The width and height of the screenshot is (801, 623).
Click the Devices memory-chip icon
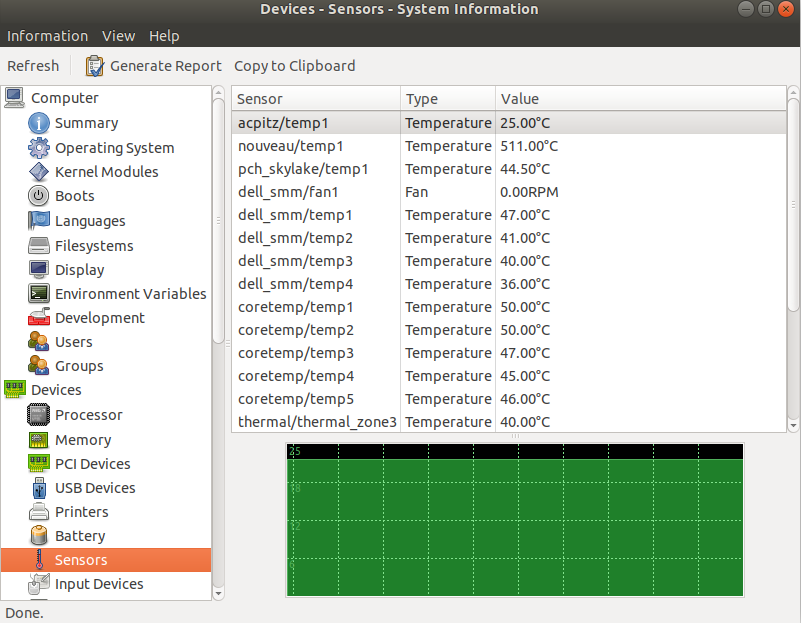click(x=14, y=390)
